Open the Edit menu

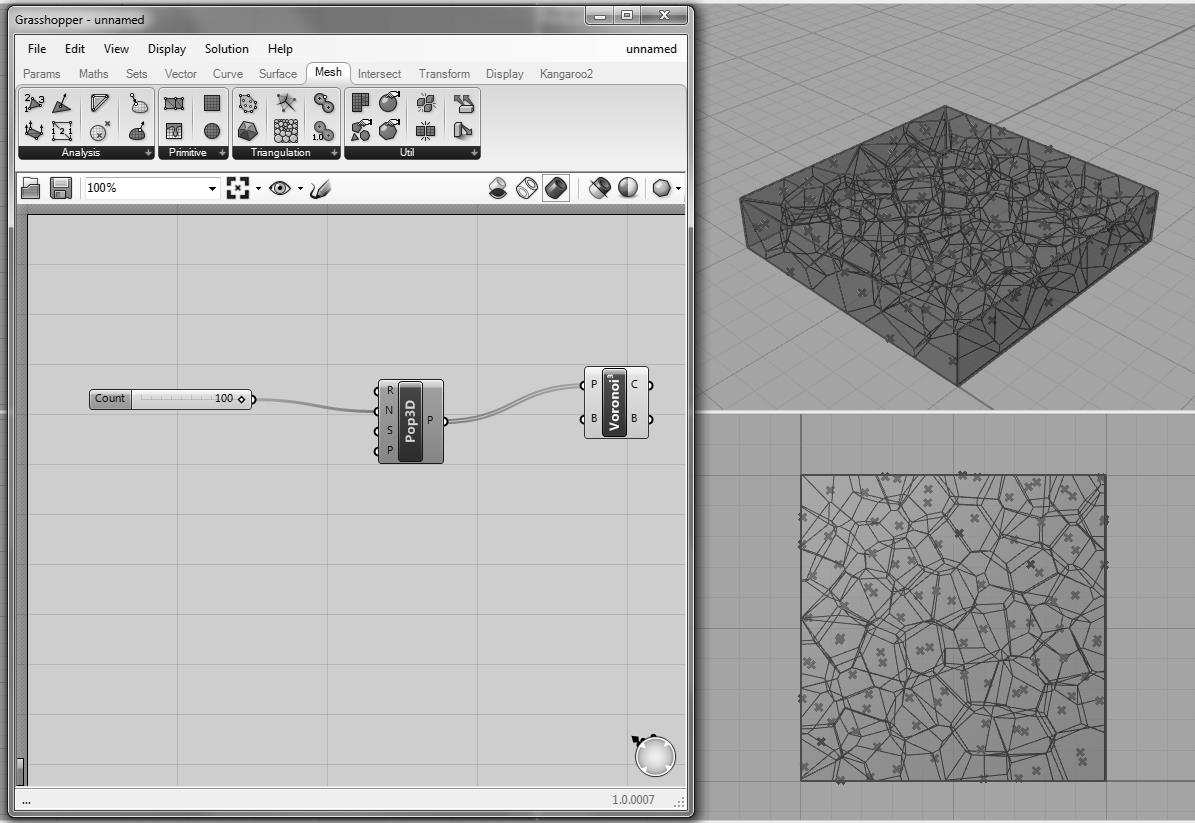tap(75, 49)
